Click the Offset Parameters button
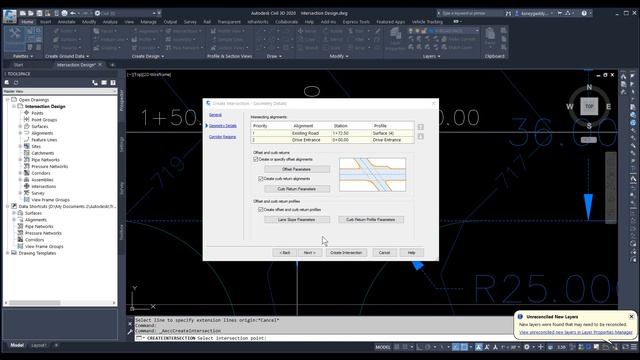 coord(297,169)
